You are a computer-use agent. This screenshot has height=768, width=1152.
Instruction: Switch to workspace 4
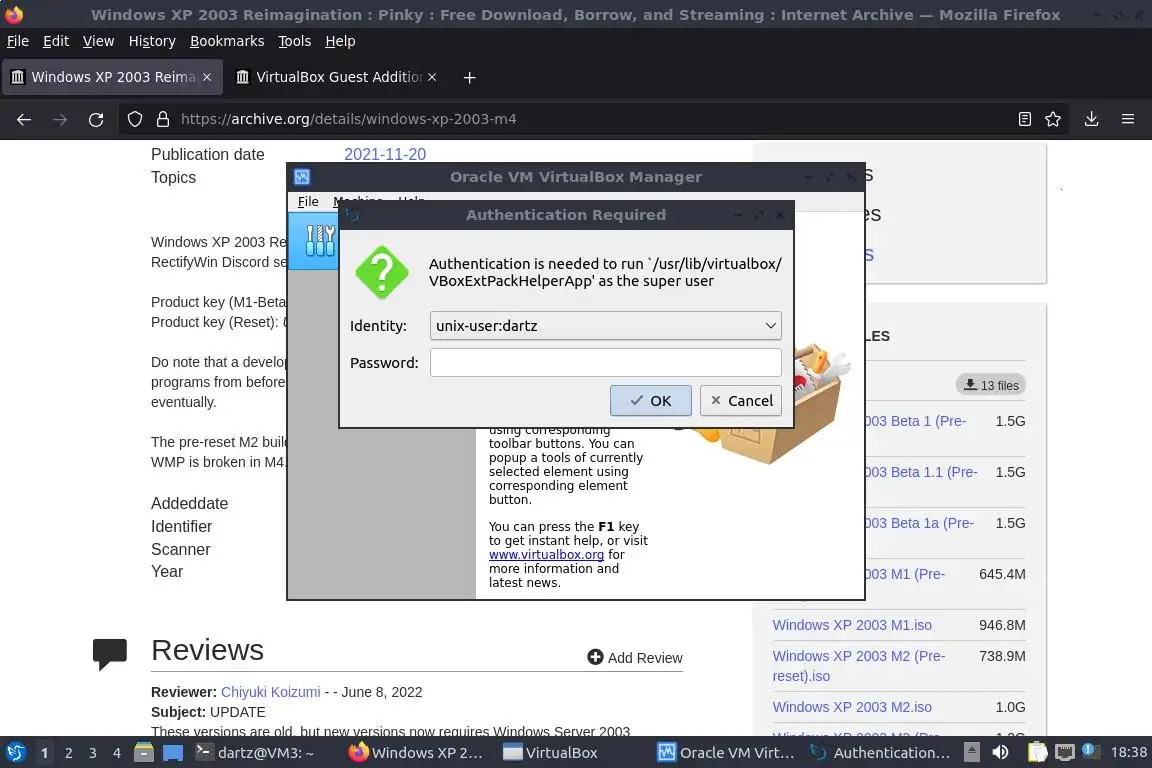click(x=116, y=753)
